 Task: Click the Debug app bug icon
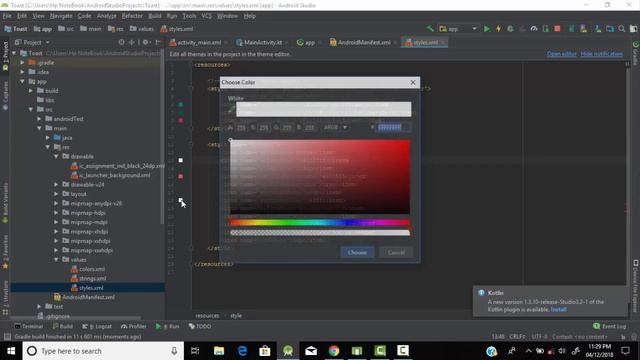[x=510, y=29]
